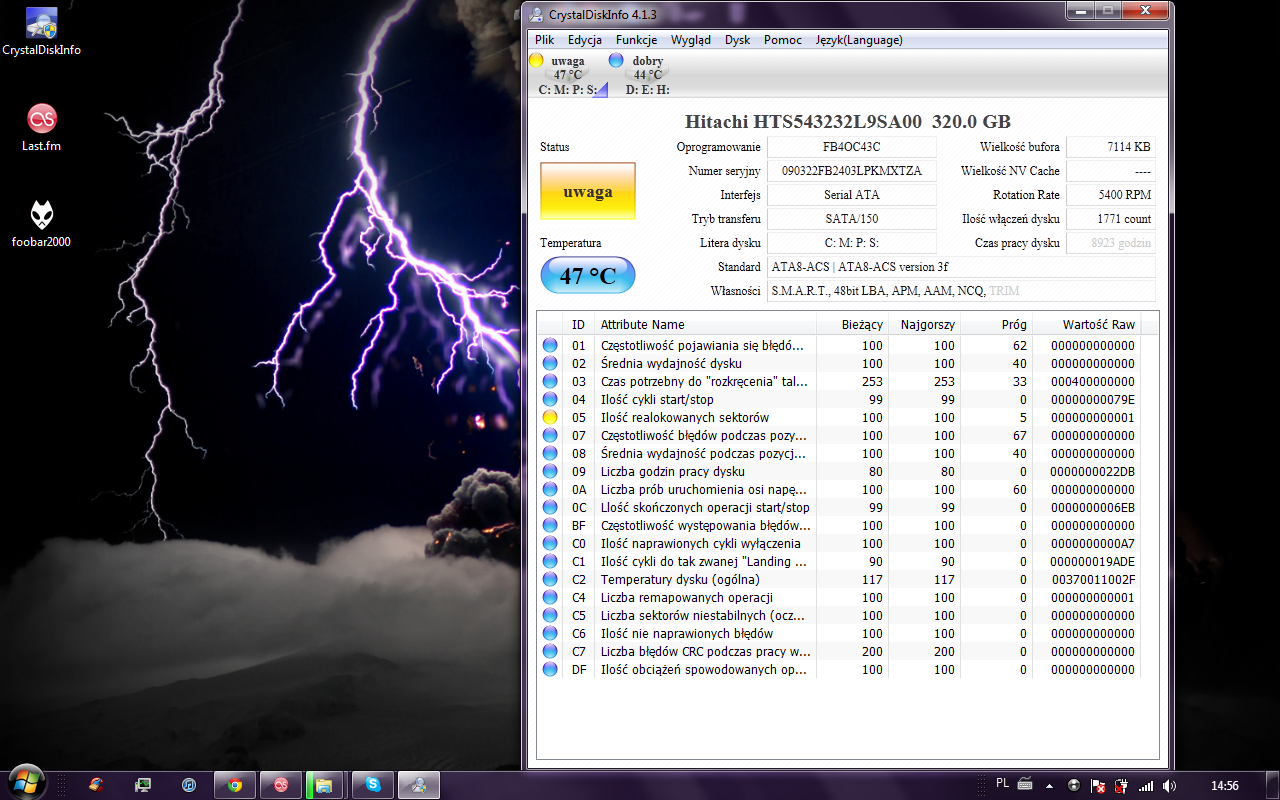Image resolution: width=1280 pixels, height=800 pixels.
Task: Open the network signal tray icon
Action: pyautogui.click(x=1146, y=785)
